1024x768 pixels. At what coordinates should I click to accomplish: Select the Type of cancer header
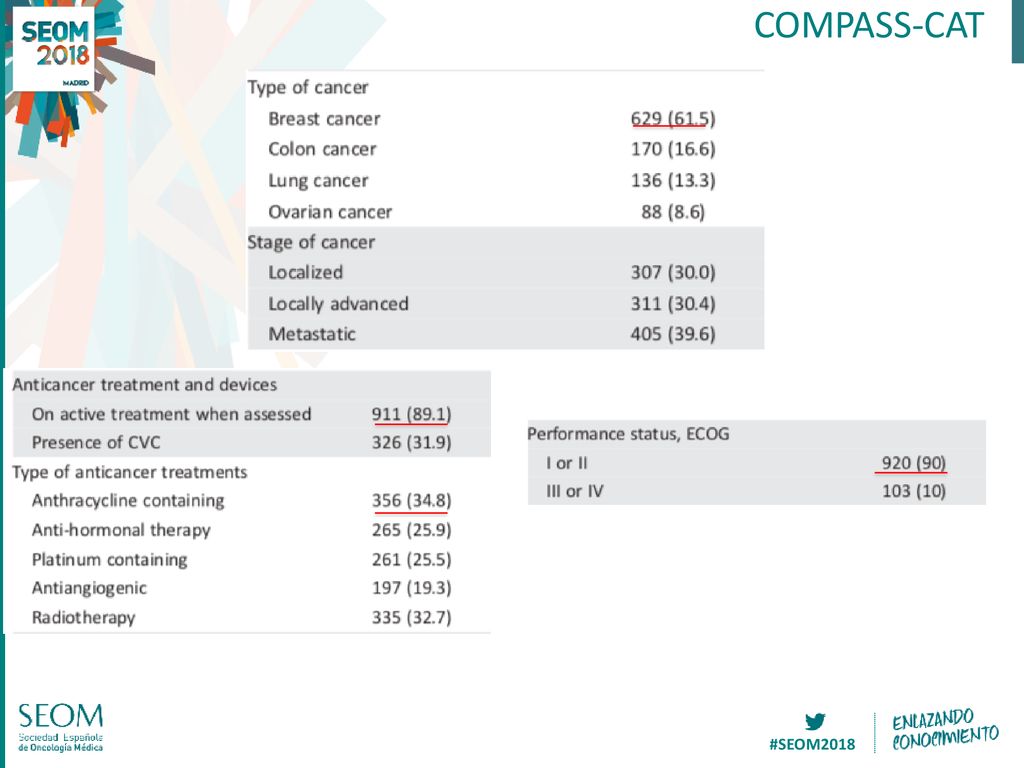click(x=308, y=88)
